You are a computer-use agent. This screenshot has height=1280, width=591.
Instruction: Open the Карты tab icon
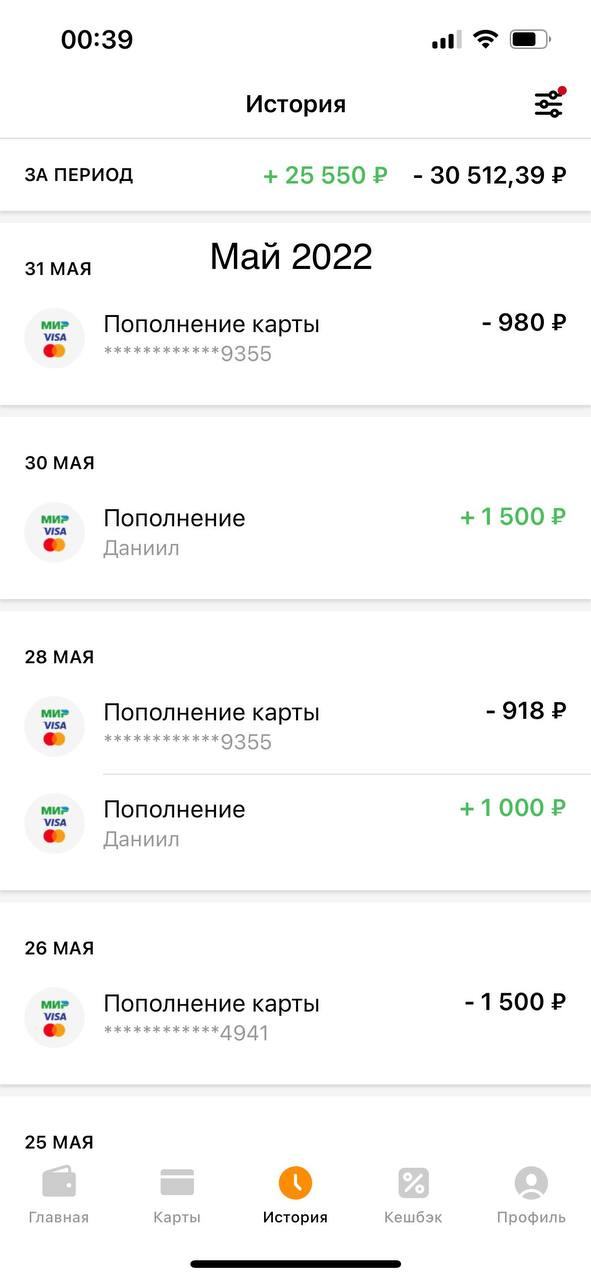[x=177, y=1183]
